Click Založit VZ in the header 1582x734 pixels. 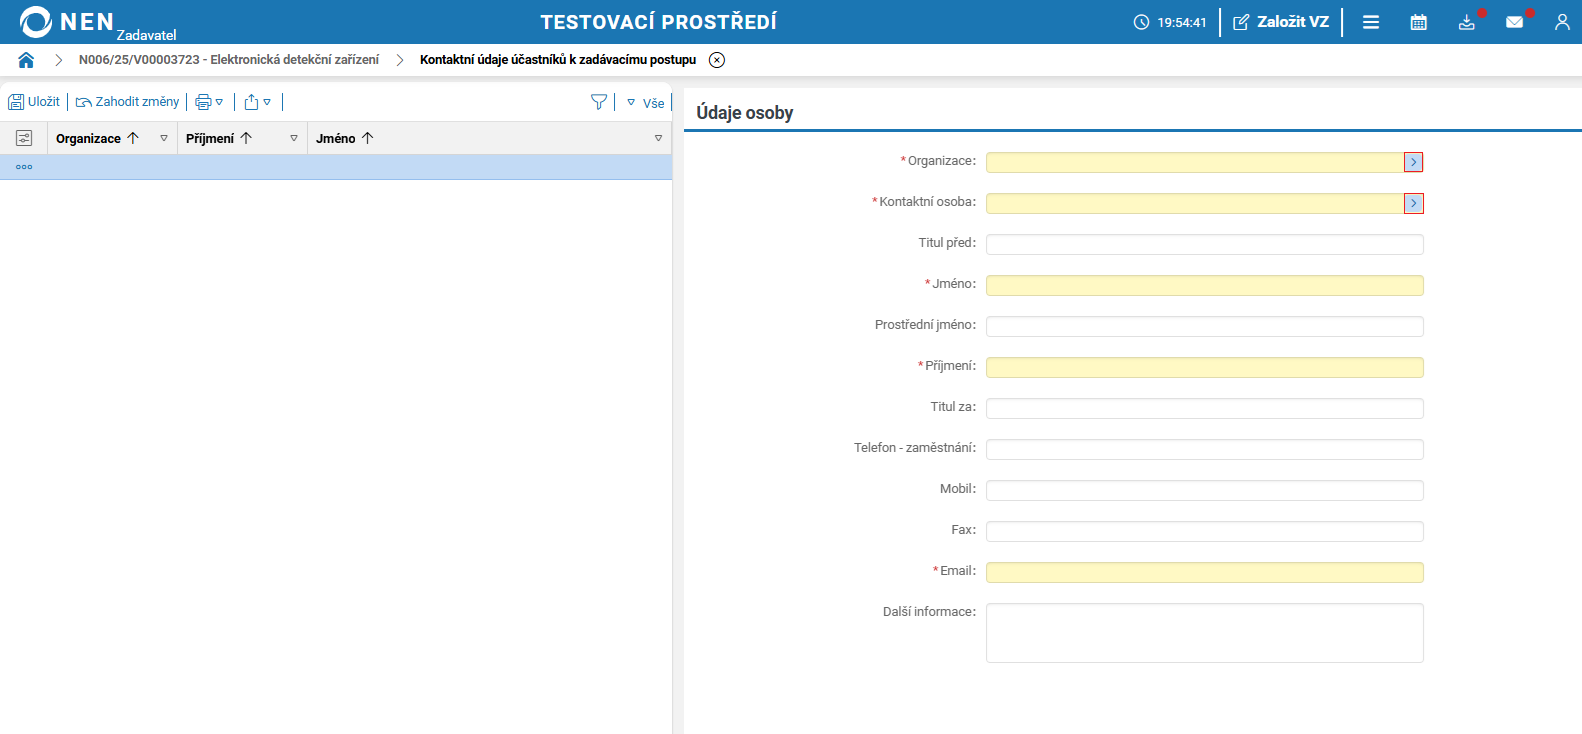coord(1281,22)
